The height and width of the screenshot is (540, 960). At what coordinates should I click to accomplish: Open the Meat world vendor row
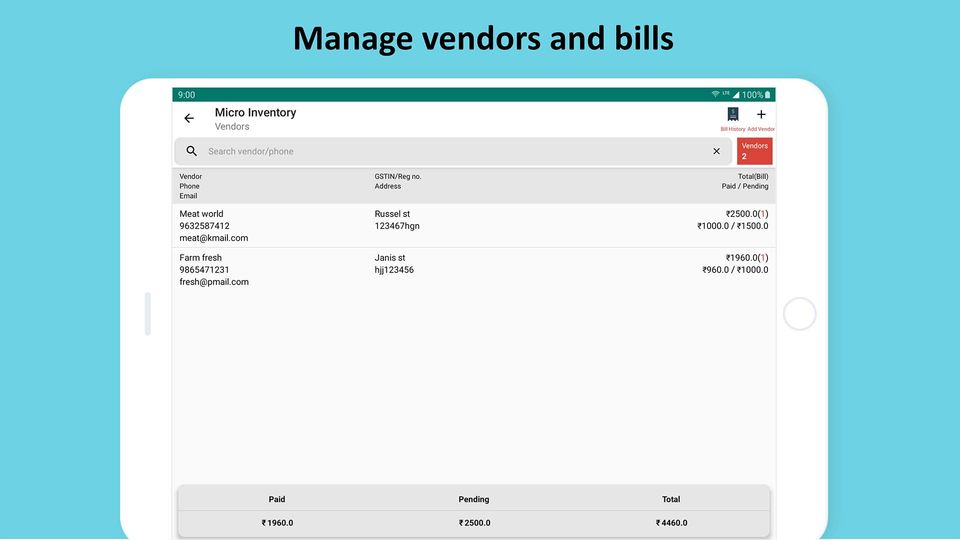(x=473, y=225)
